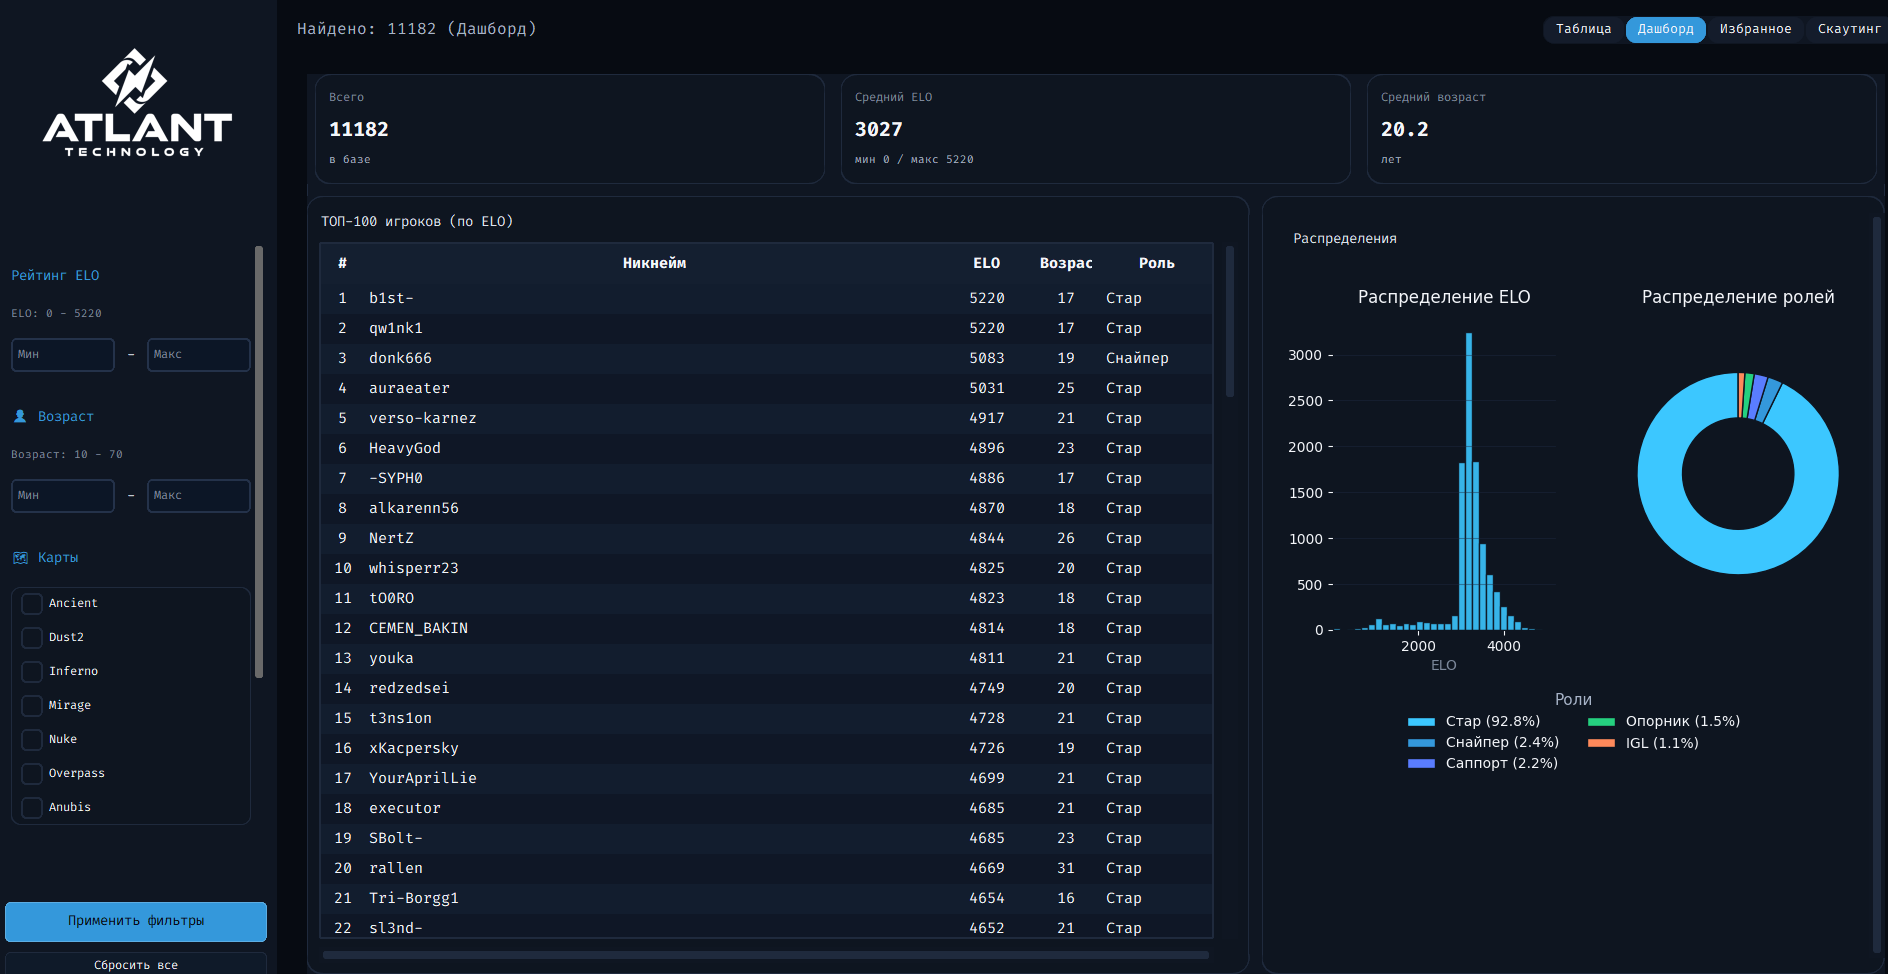This screenshot has width=1888, height=974.
Task: Sort the table by ELO column header
Action: 986,263
